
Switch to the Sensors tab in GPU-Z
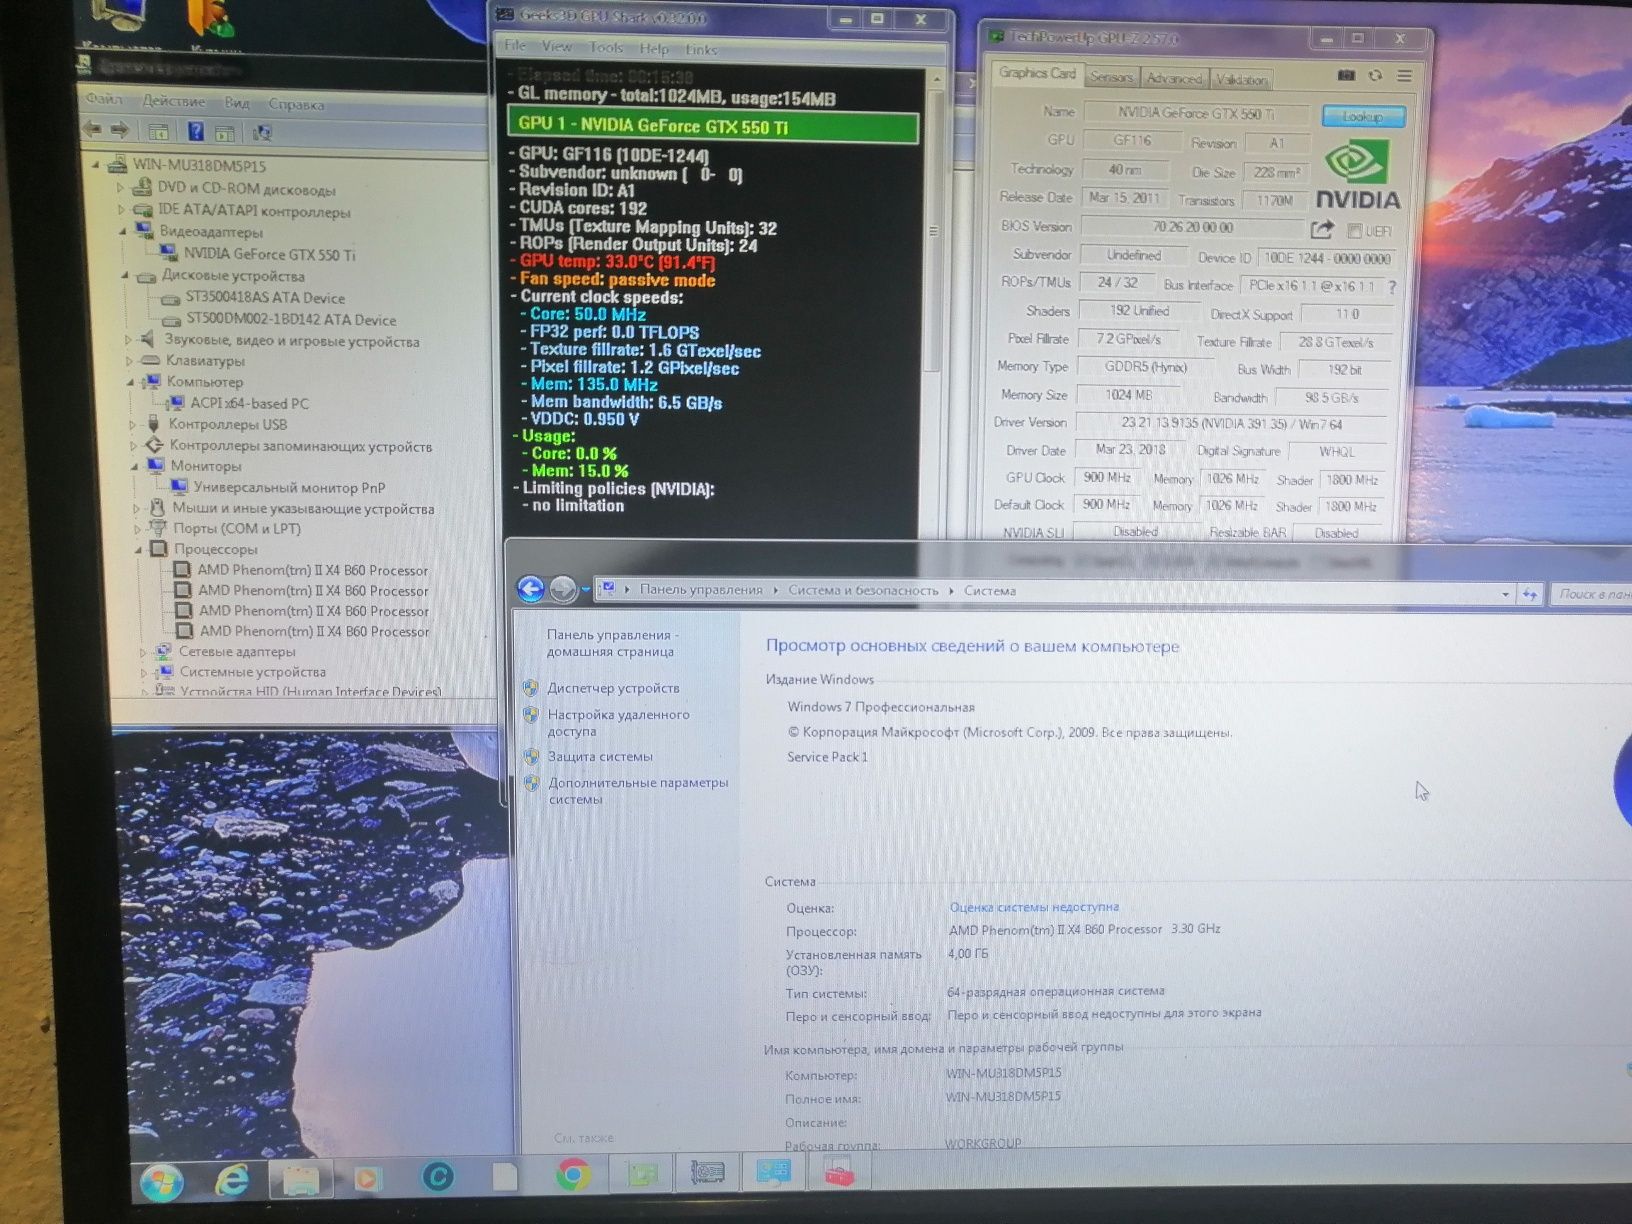(x=1111, y=77)
